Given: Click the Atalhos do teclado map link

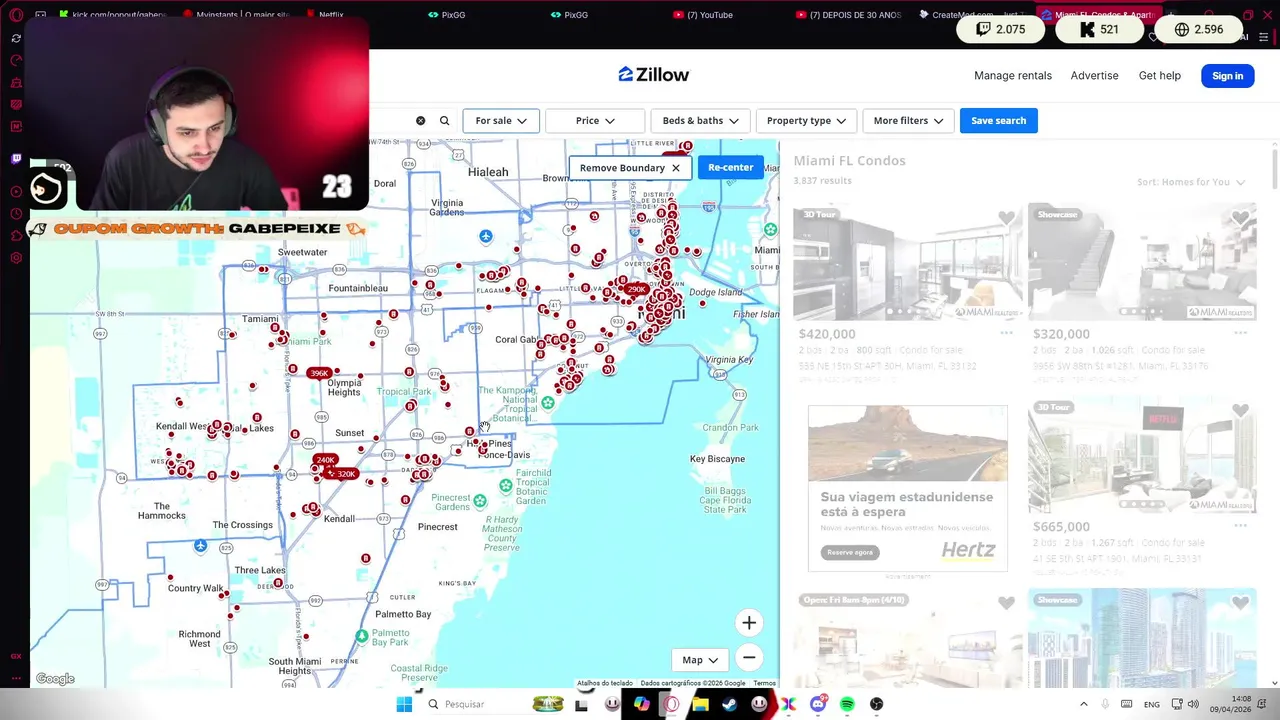Looking at the screenshot, I should click(x=605, y=683).
